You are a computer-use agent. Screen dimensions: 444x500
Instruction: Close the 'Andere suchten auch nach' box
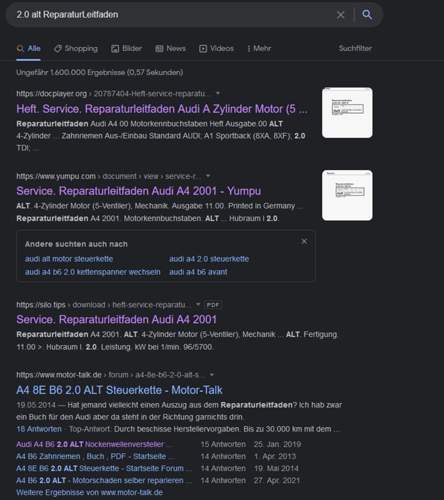pos(304,241)
